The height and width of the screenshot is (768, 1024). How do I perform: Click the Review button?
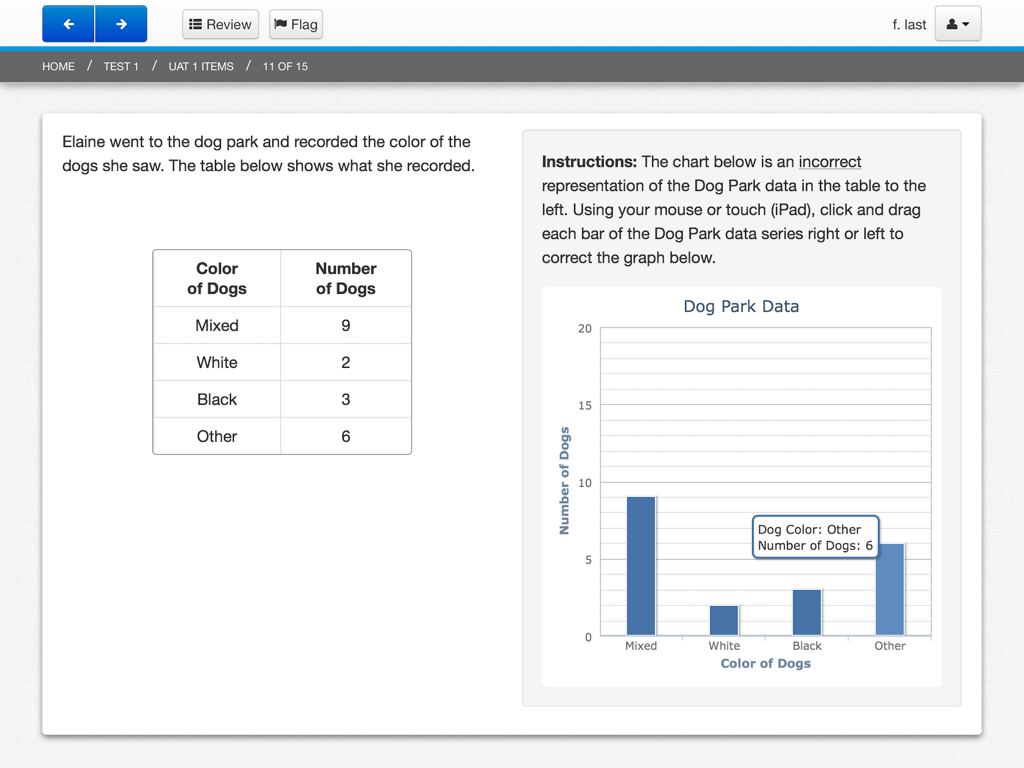click(x=220, y=24)
